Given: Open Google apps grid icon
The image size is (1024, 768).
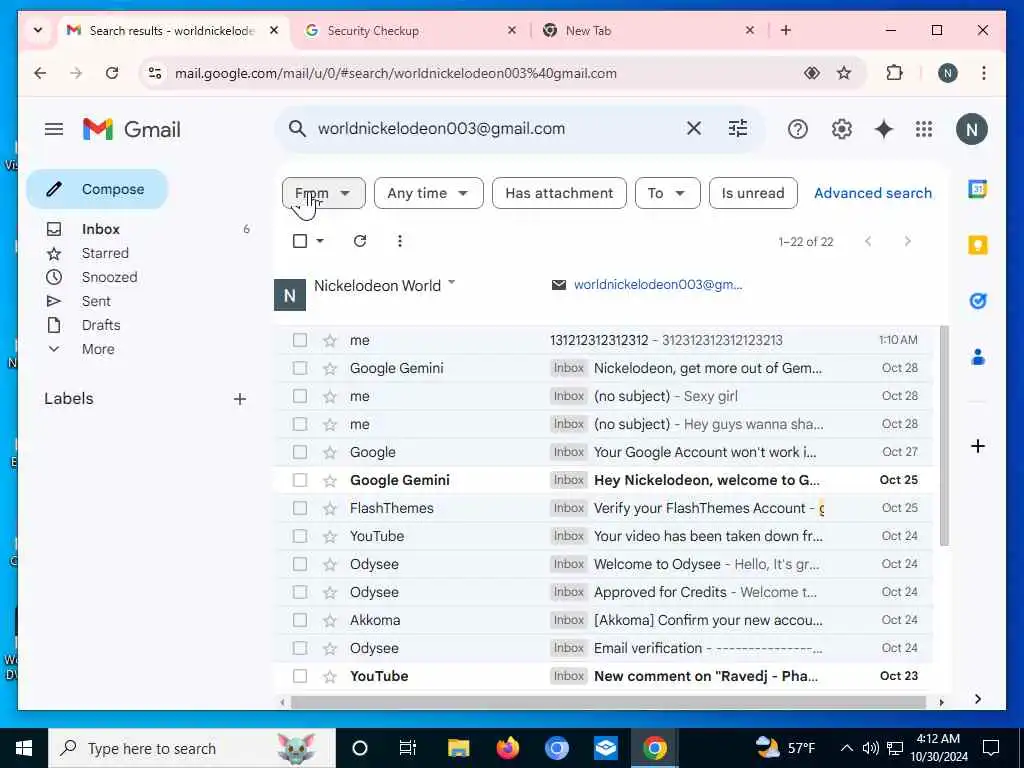Looking at the screenshot, I should pos(924,129).
